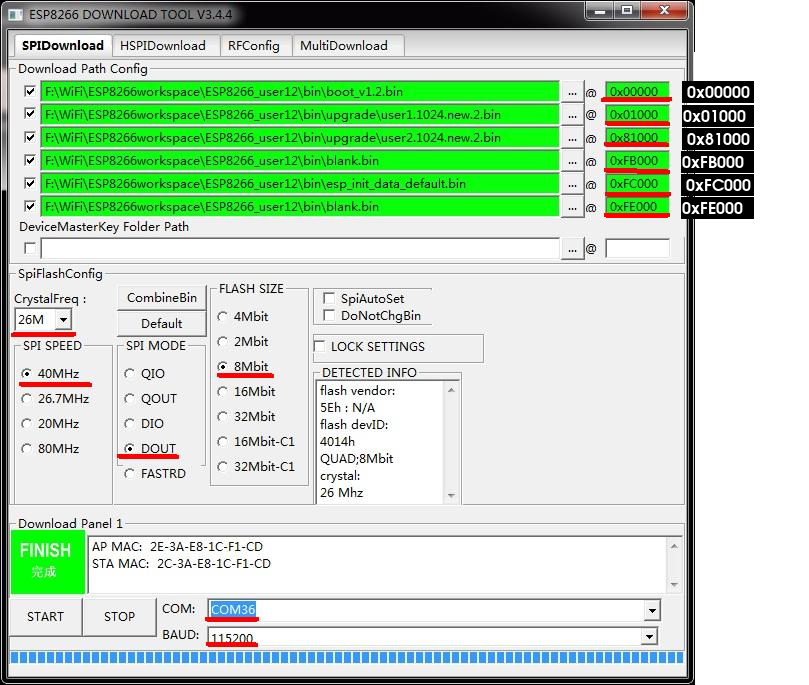
Task: Switch to the HSPIDownload tab
Action: (163, 45)
